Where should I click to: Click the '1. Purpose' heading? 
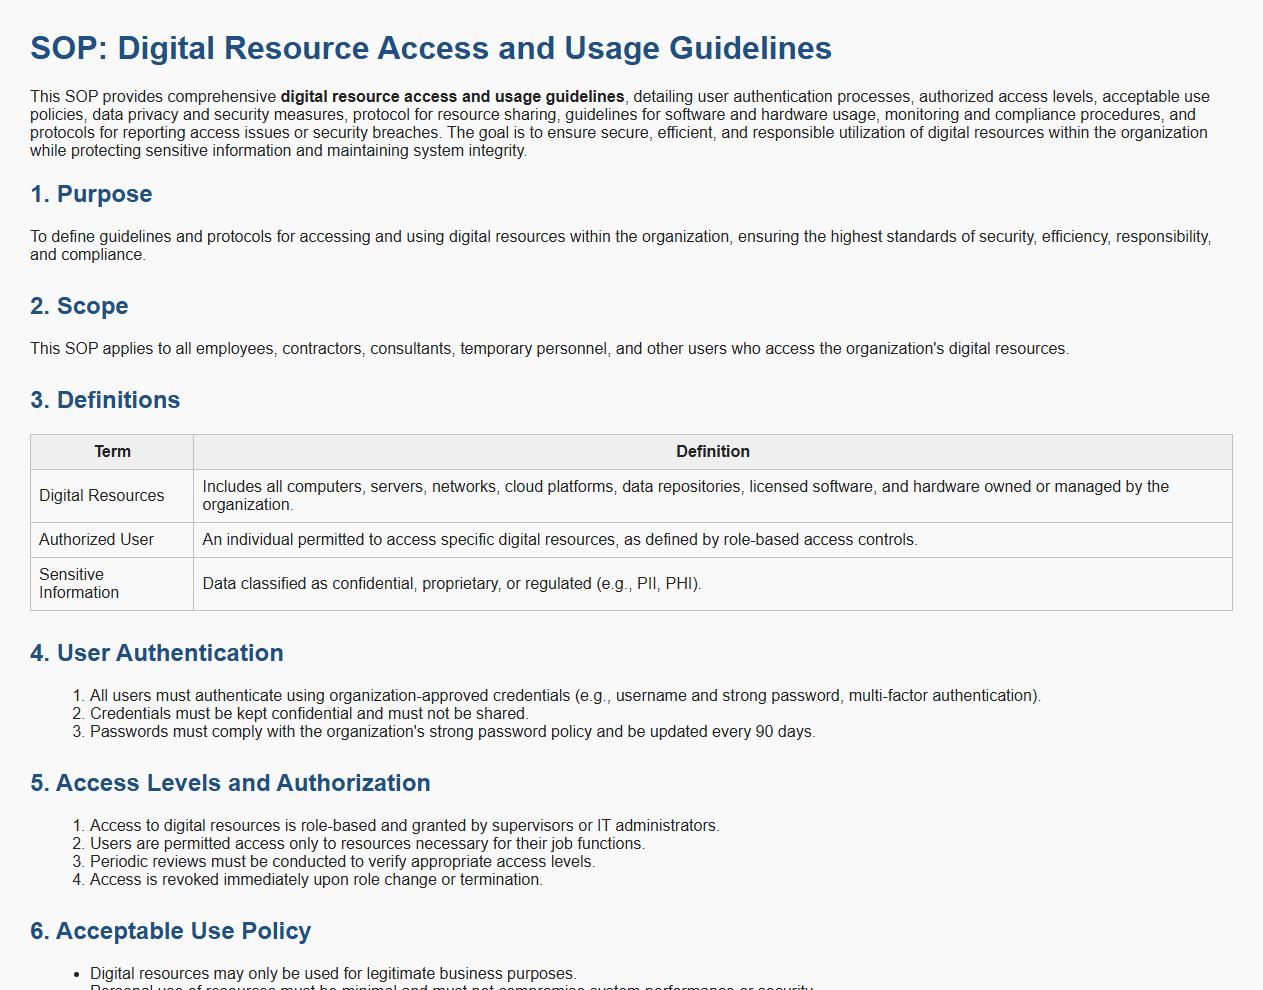(91, 194)
